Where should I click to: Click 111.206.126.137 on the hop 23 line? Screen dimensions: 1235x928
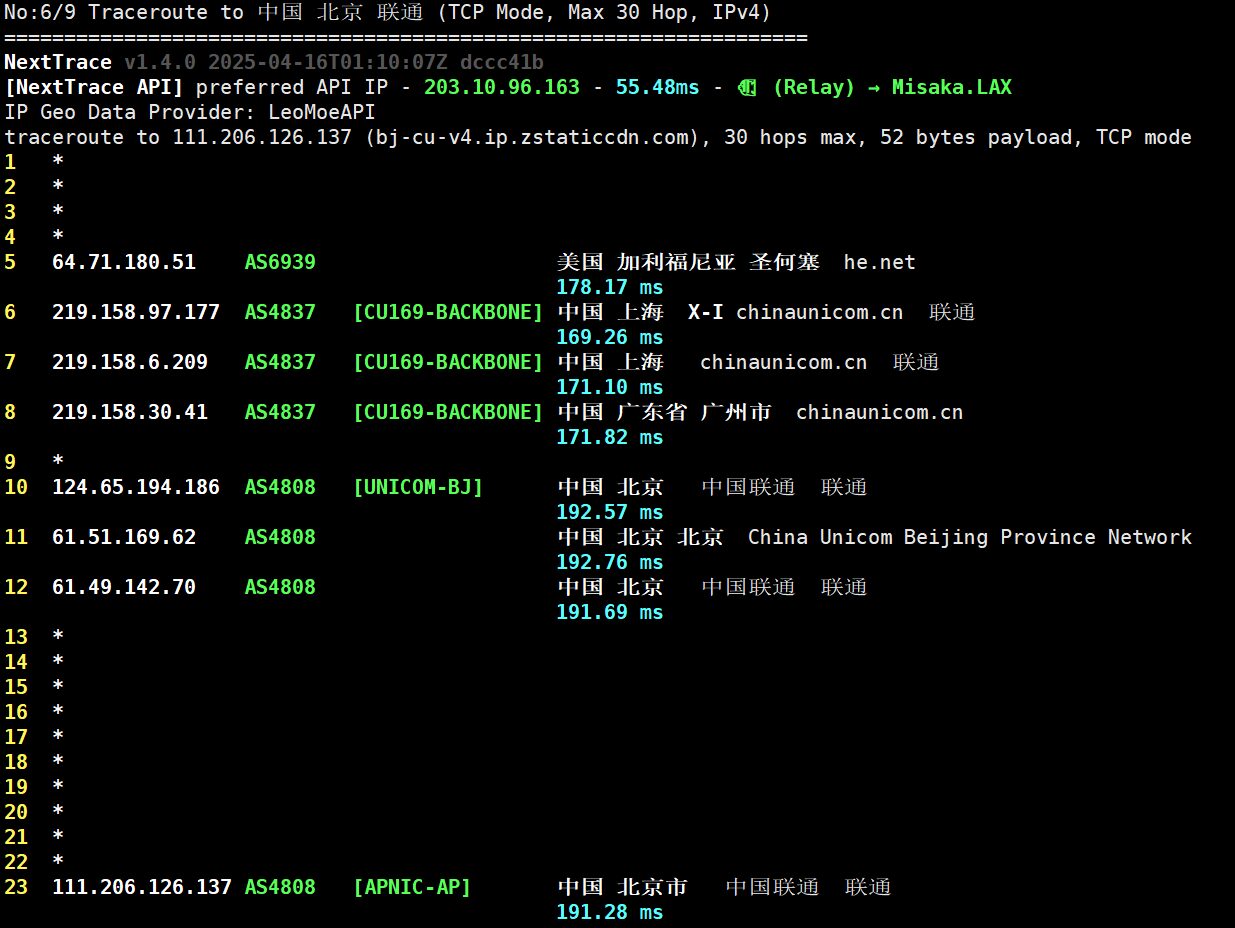142,887
